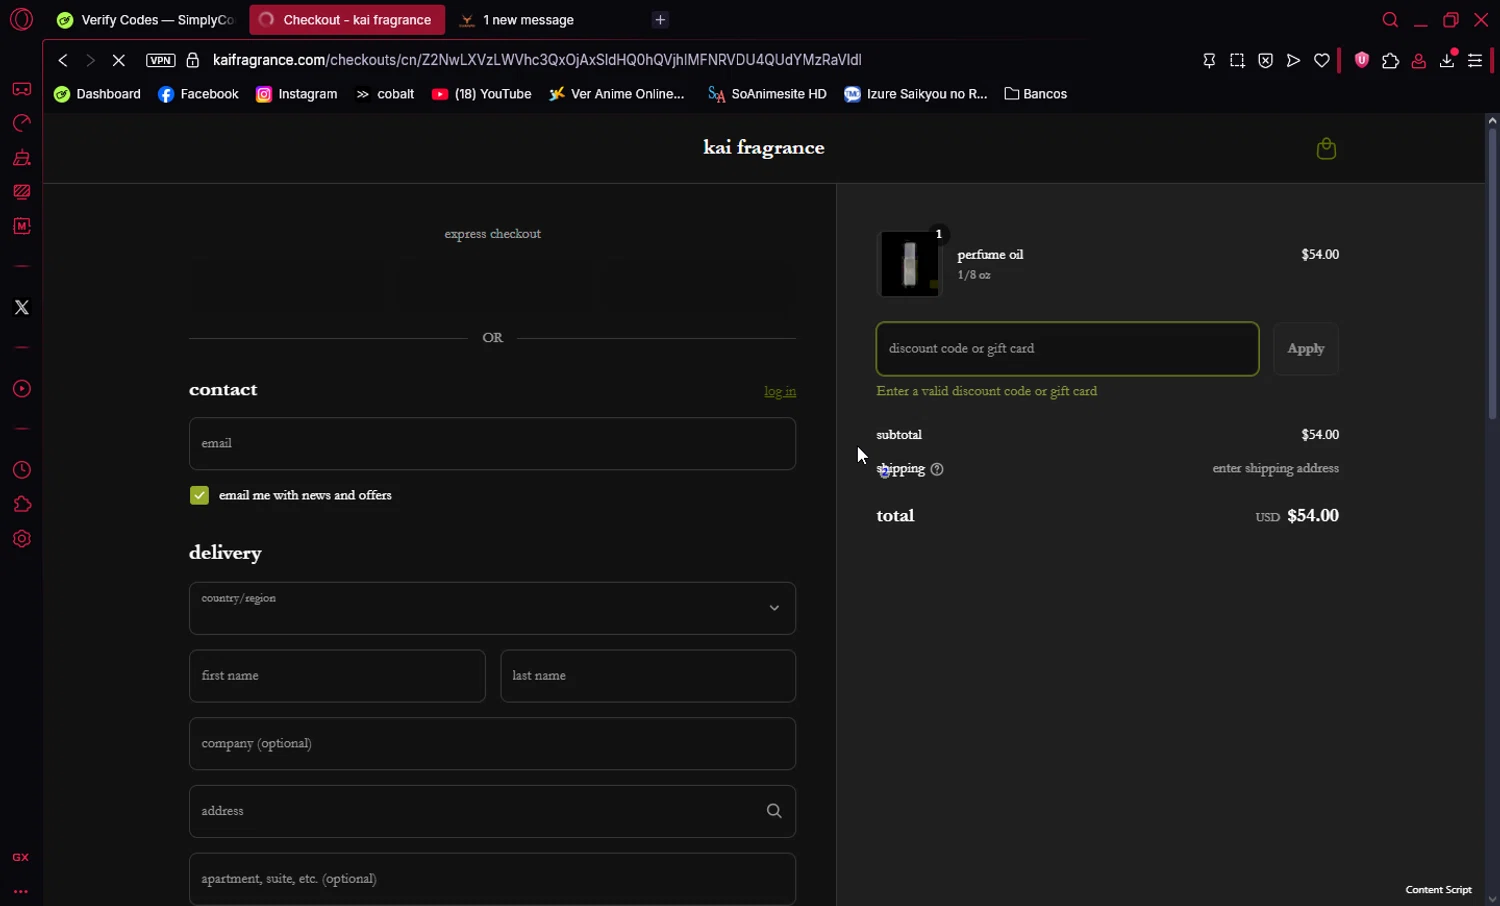Open downloads icon with red dot
1500x906 pixels.
(x=1447, y=60)
